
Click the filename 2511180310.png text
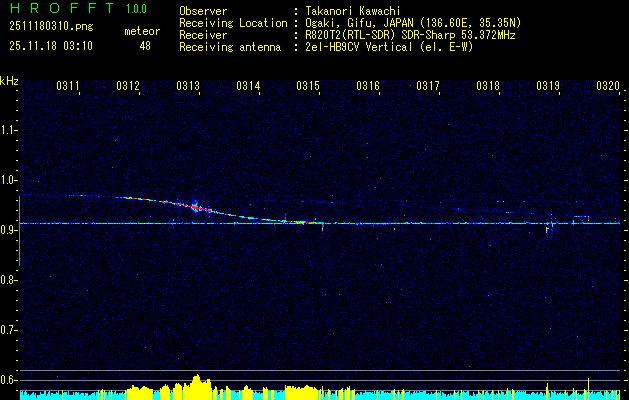tap(51, 26)
